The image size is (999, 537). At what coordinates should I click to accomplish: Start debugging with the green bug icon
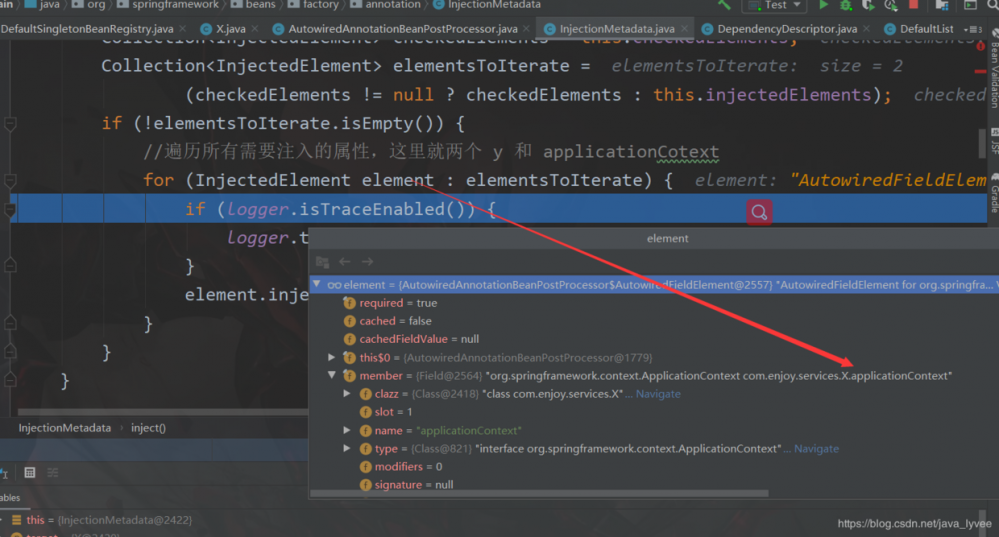(845, 5)
